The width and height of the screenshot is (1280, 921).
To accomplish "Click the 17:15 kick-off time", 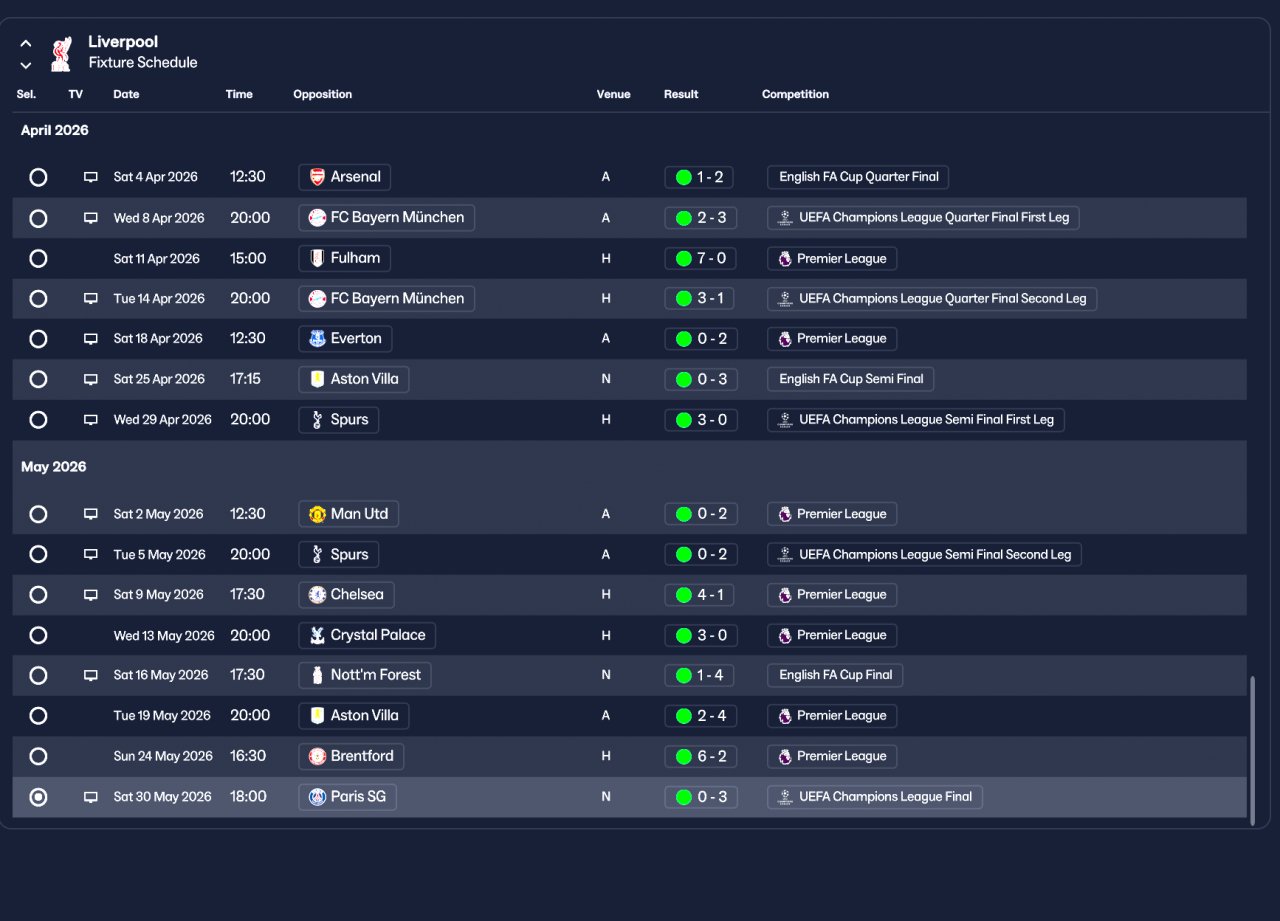I will tap(245, 379).
